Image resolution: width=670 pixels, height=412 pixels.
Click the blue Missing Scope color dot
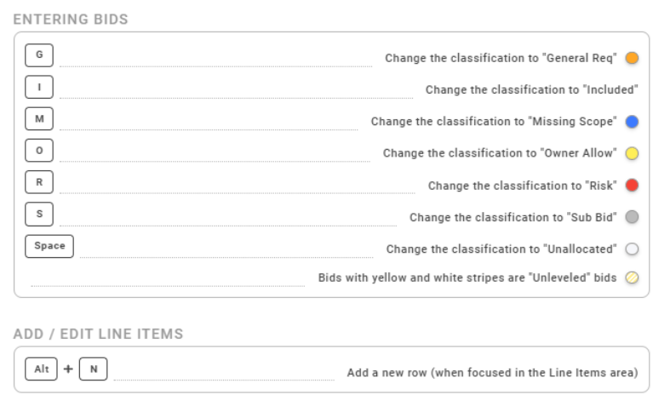[632, 121]
